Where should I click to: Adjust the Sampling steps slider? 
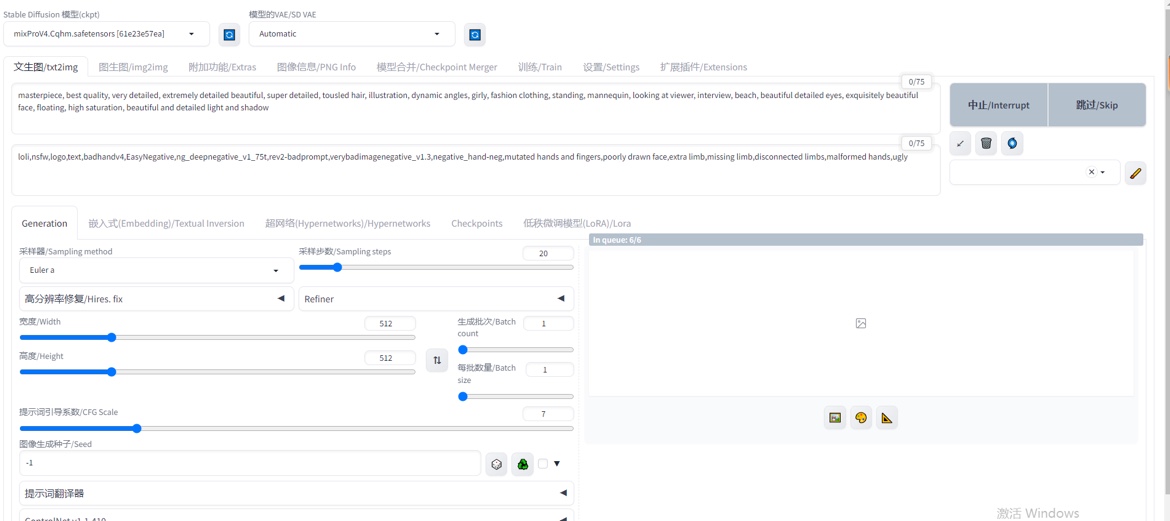point(437,267)
